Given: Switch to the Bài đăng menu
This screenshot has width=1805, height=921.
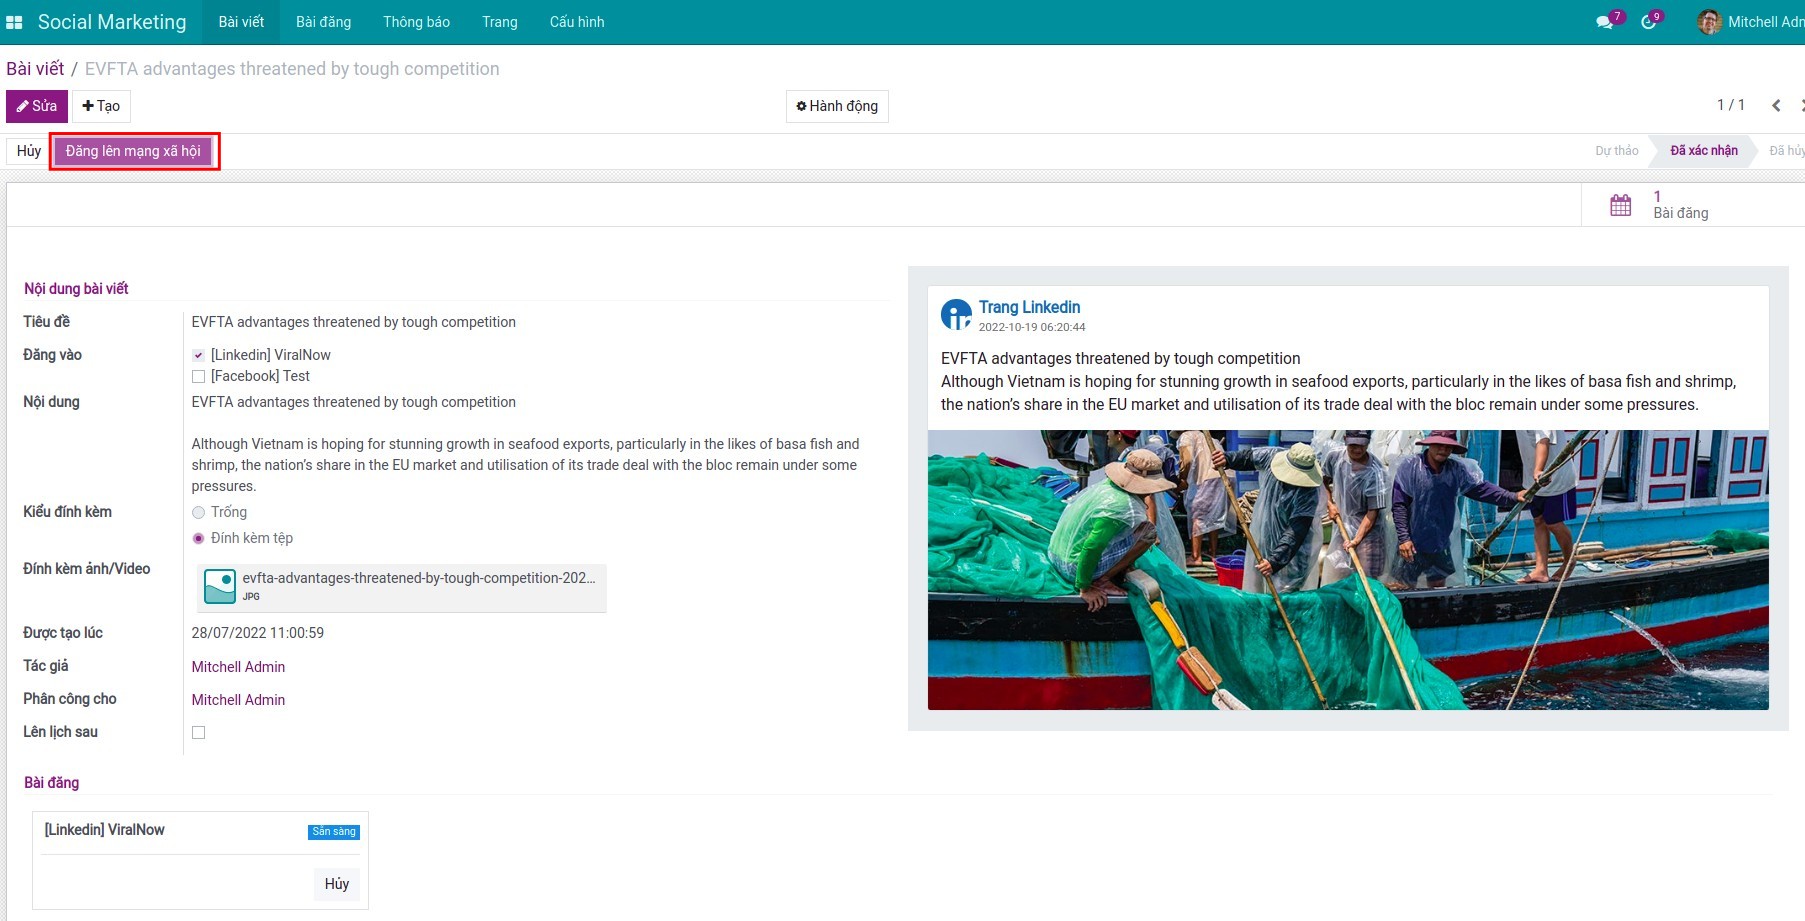Looking at the screenshot, I should (323, 22).
